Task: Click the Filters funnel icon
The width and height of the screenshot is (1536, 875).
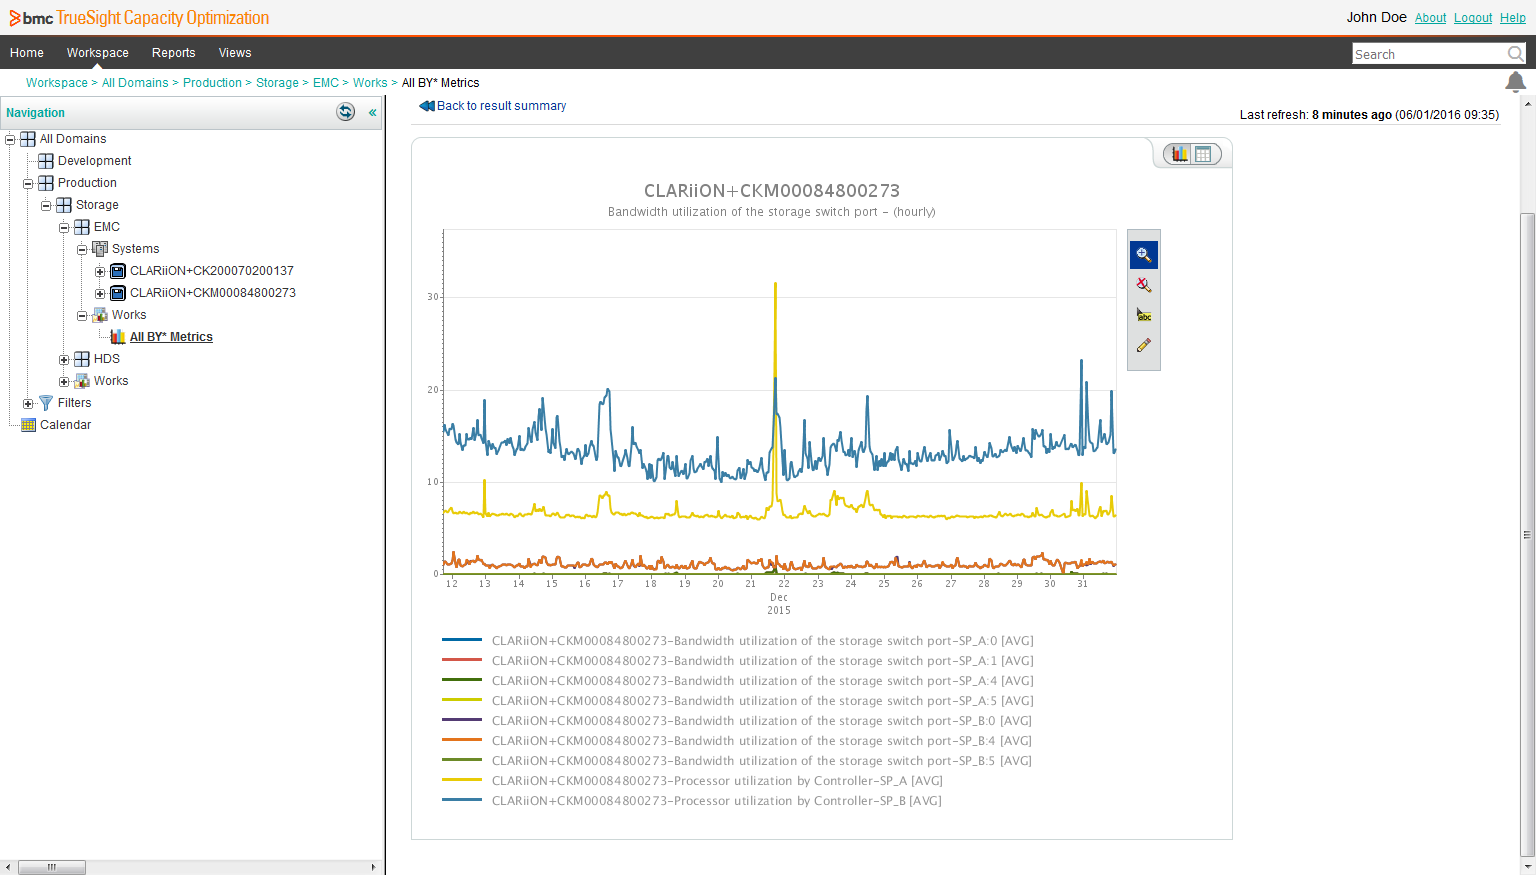Action: click(46, 403)
